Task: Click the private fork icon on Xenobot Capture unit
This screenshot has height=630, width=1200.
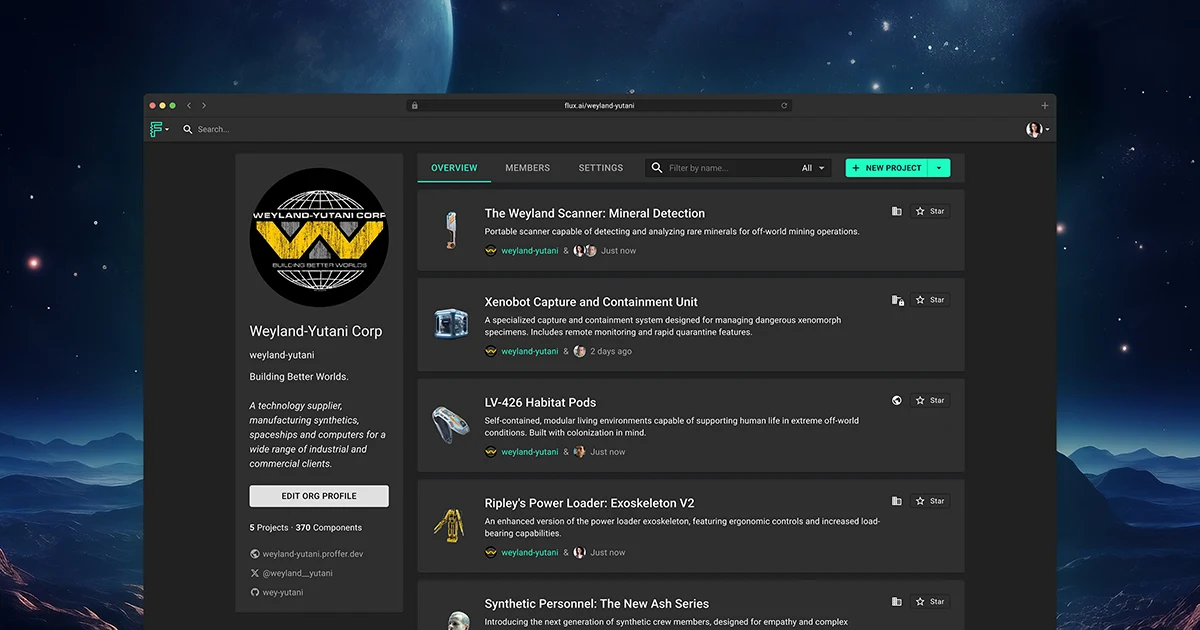Action: [x=897, y=300]
